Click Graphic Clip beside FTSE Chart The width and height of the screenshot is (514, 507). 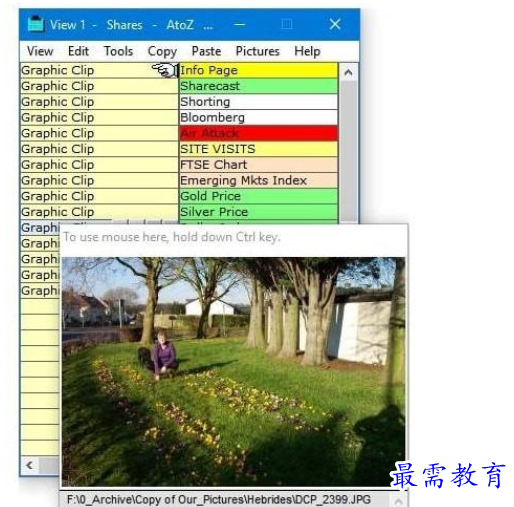pos(99,165)
